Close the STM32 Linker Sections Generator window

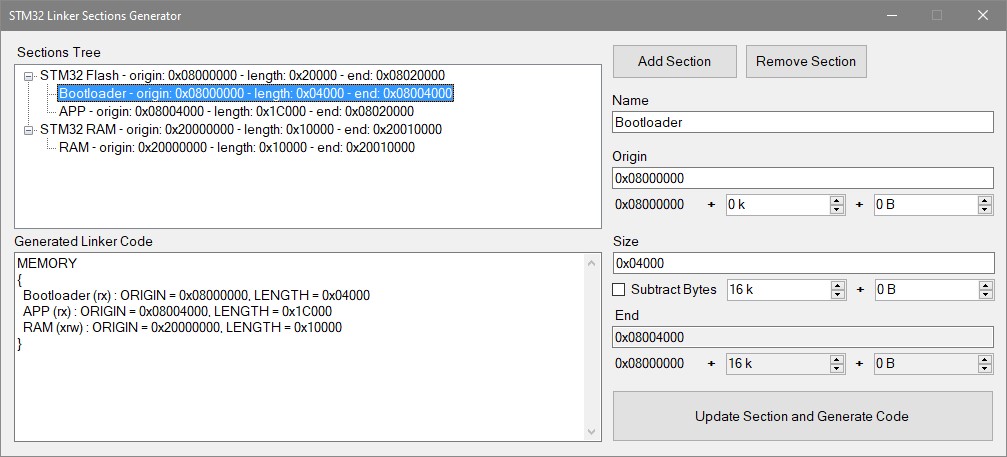coord(983,15)
